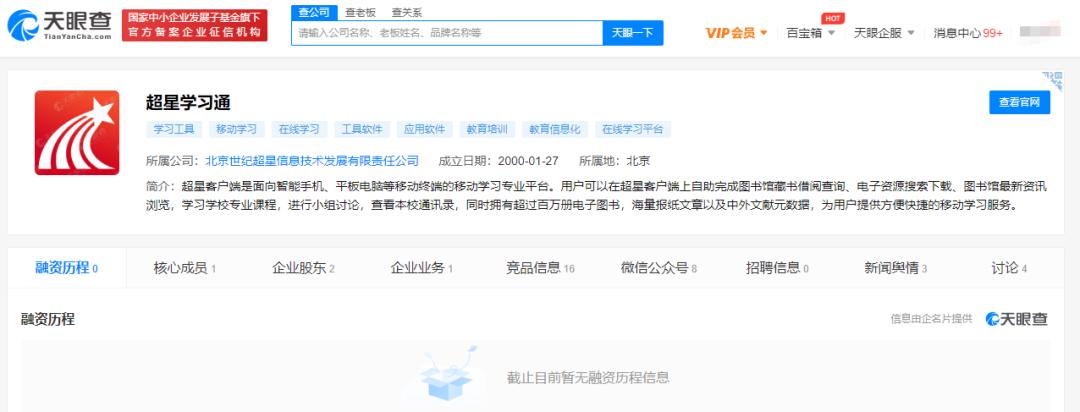This screenshot has width=1080, height=412.
Task: Switch to the 核心成员 tab
Action: [x=185, y=268]
